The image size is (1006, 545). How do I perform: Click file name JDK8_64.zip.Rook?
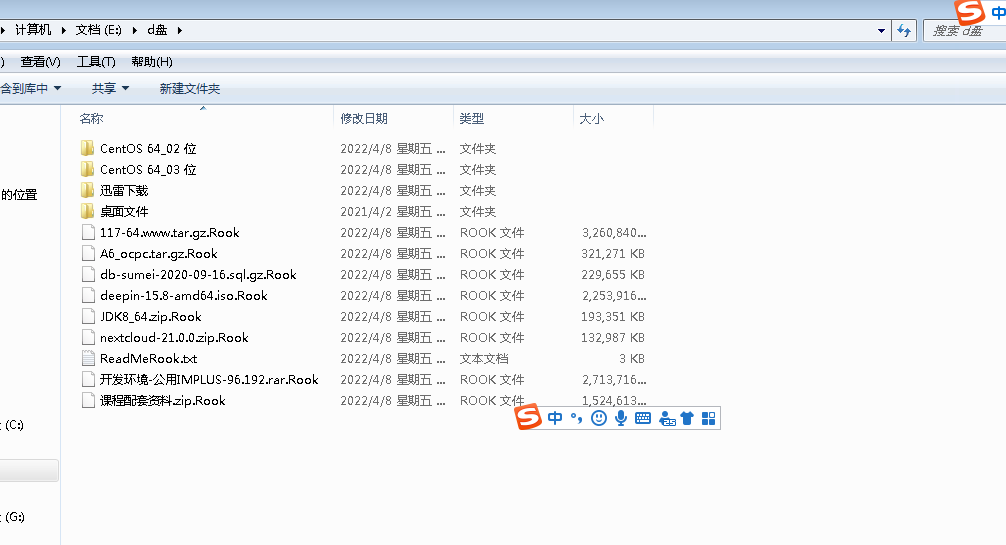click(x=151, y=316)
